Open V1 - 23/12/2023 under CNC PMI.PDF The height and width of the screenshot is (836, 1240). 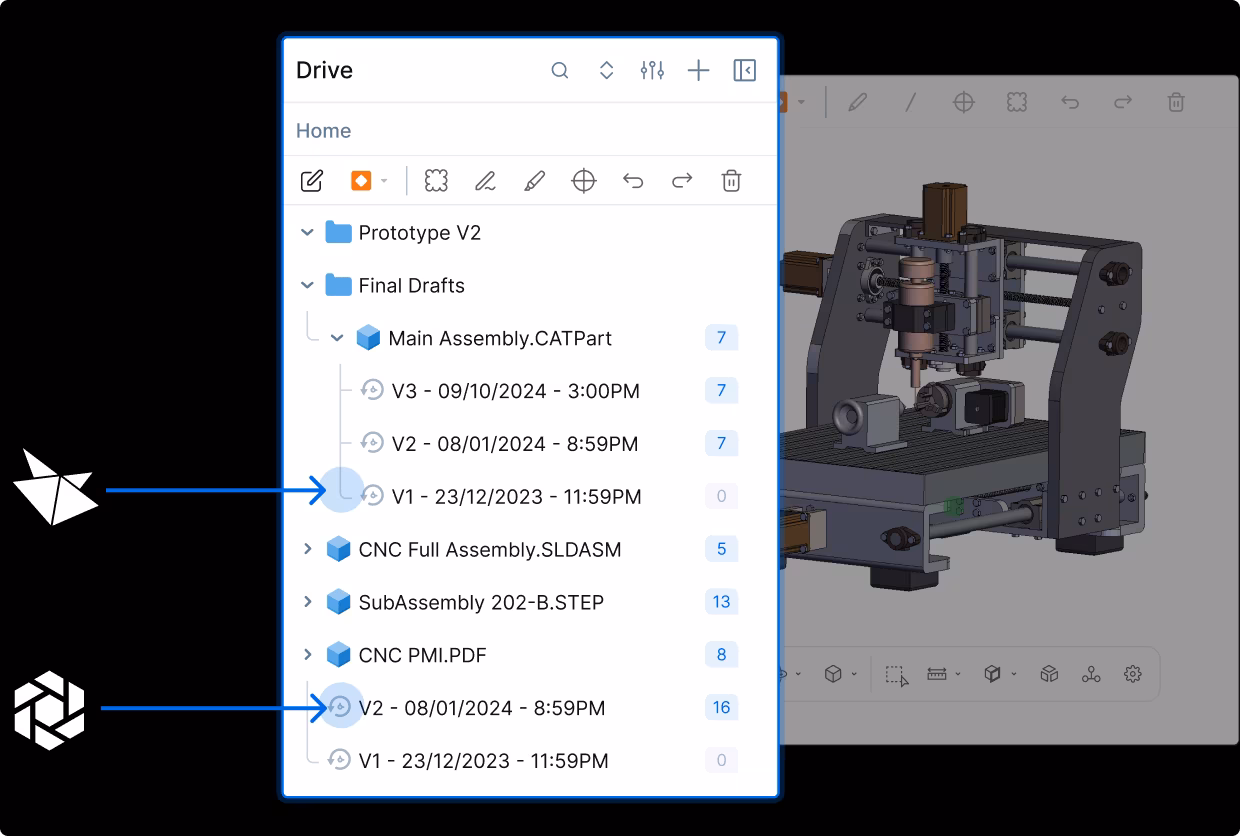468,761
